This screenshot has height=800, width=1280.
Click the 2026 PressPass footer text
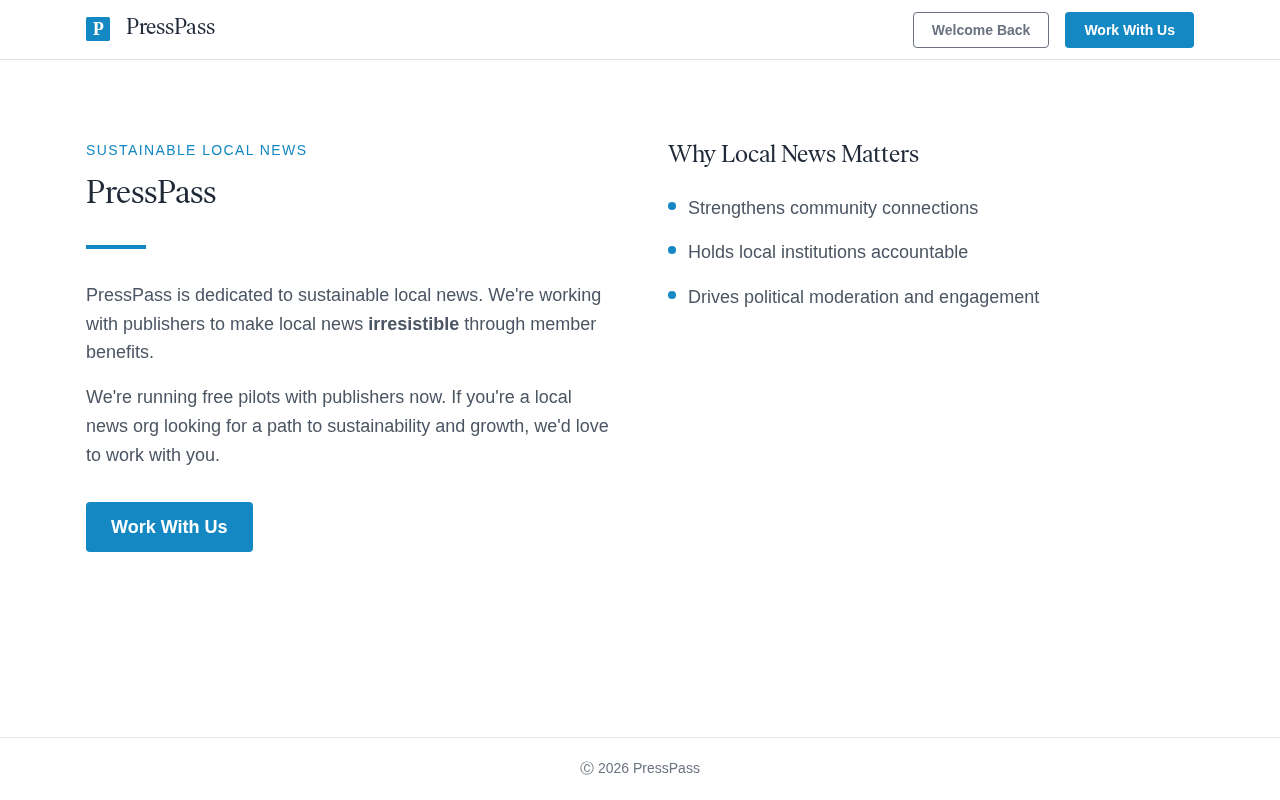pos(649,768)
